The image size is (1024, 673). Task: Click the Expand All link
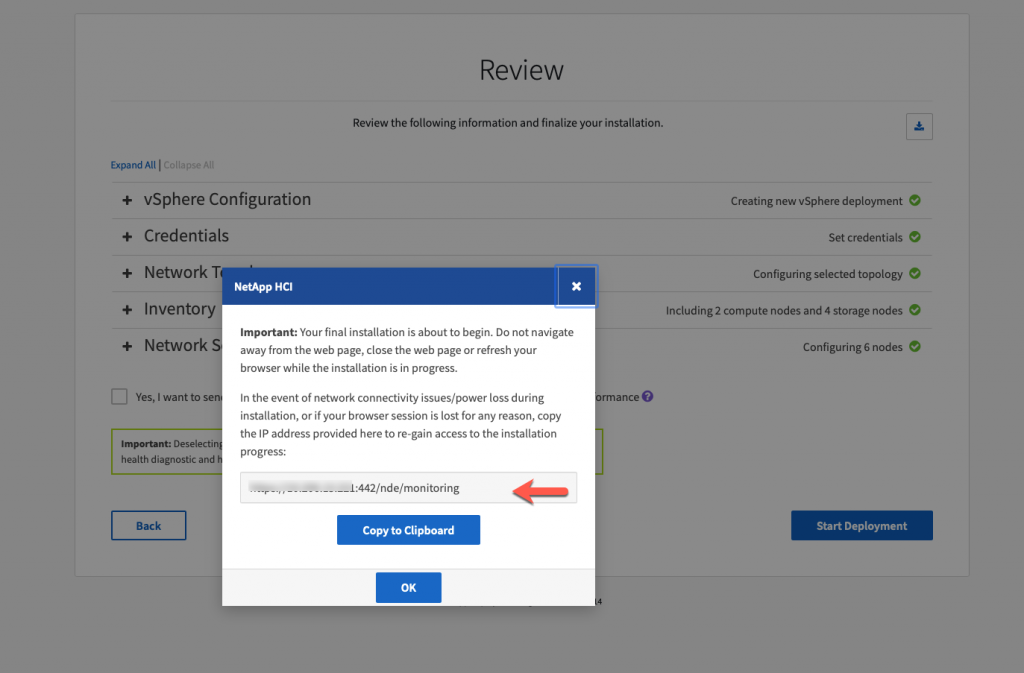point(133,165)
